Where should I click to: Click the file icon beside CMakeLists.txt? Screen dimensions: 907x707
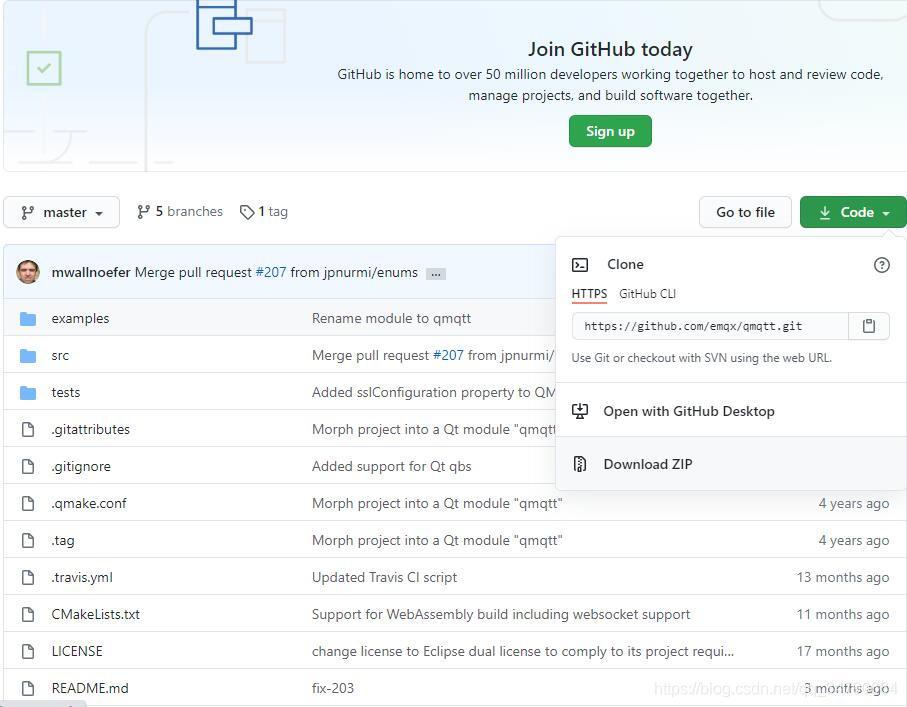(x=28, y=615)
